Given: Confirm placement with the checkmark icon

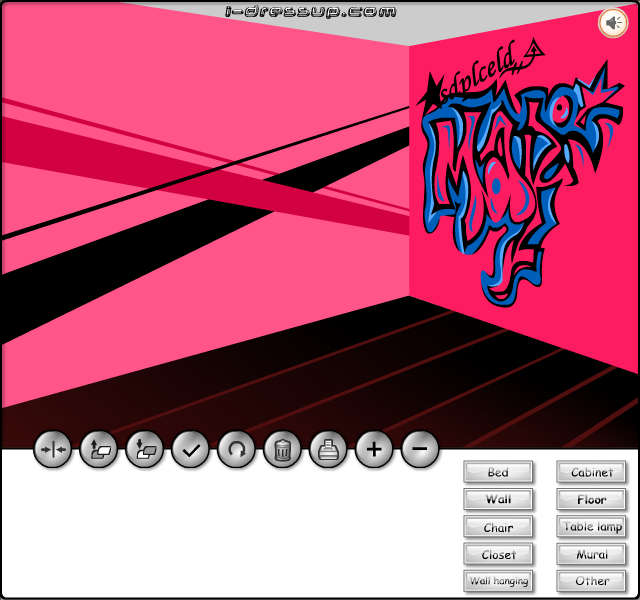Looking at the screenshot, I should (x=191, y=449).
